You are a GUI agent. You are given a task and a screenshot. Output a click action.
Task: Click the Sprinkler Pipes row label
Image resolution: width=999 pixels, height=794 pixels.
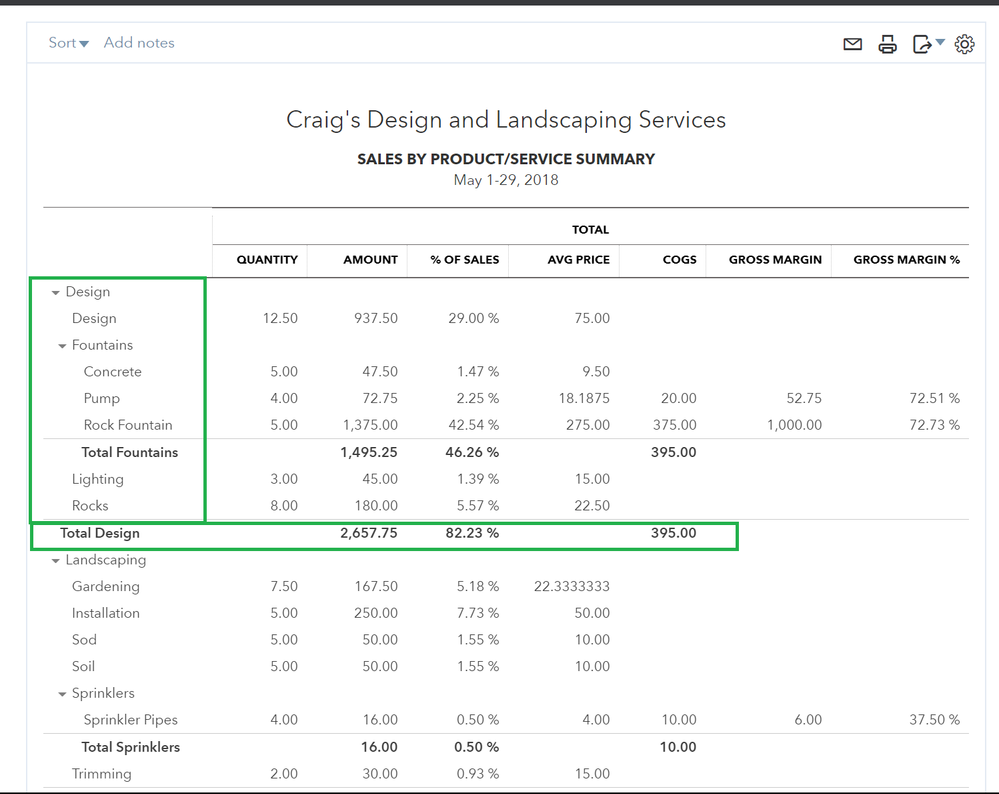click(130, 720)
